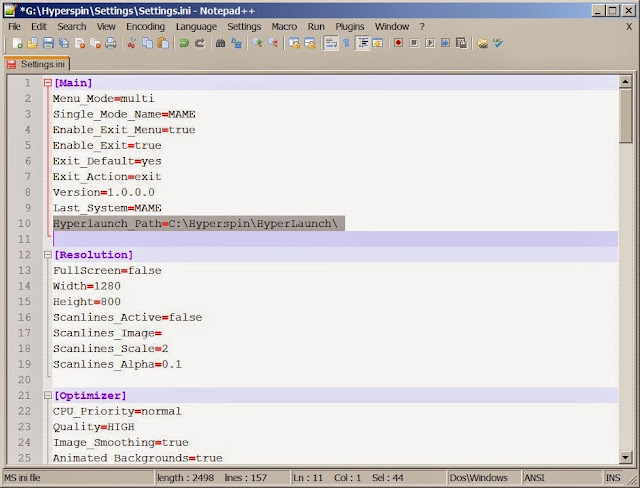The width and height of the screenshot is (640, 488).
Task: Cut selection with the scissors icon
Action: [131, 43]
